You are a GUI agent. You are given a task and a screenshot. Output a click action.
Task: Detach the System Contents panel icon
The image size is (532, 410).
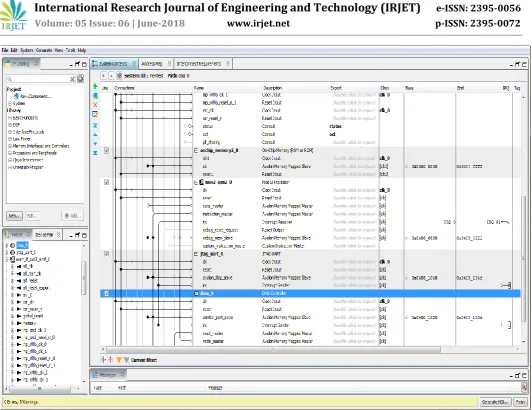[518, 64]
